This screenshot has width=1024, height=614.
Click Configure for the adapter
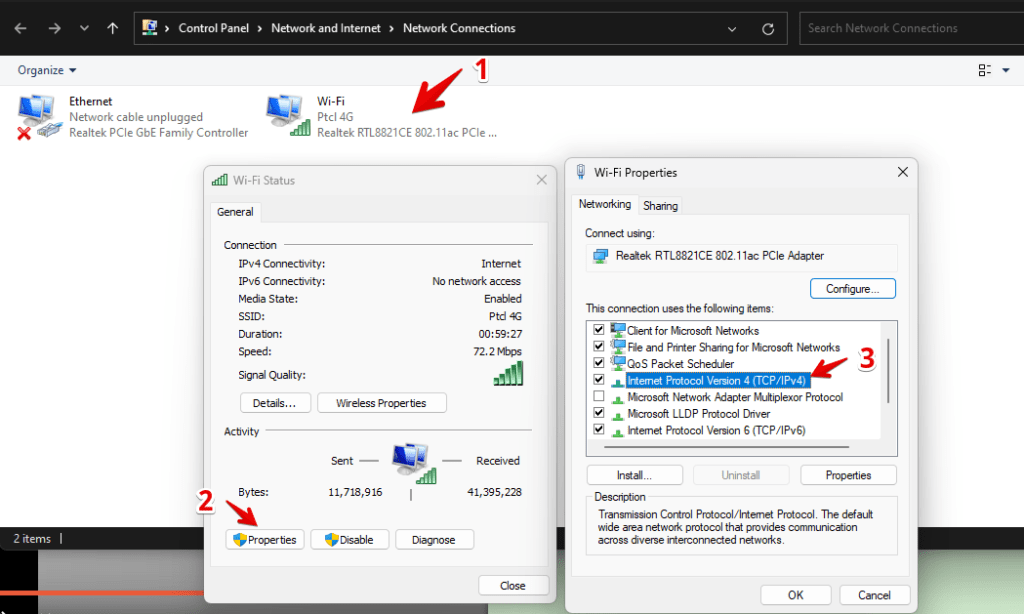[x=852, y=289]
